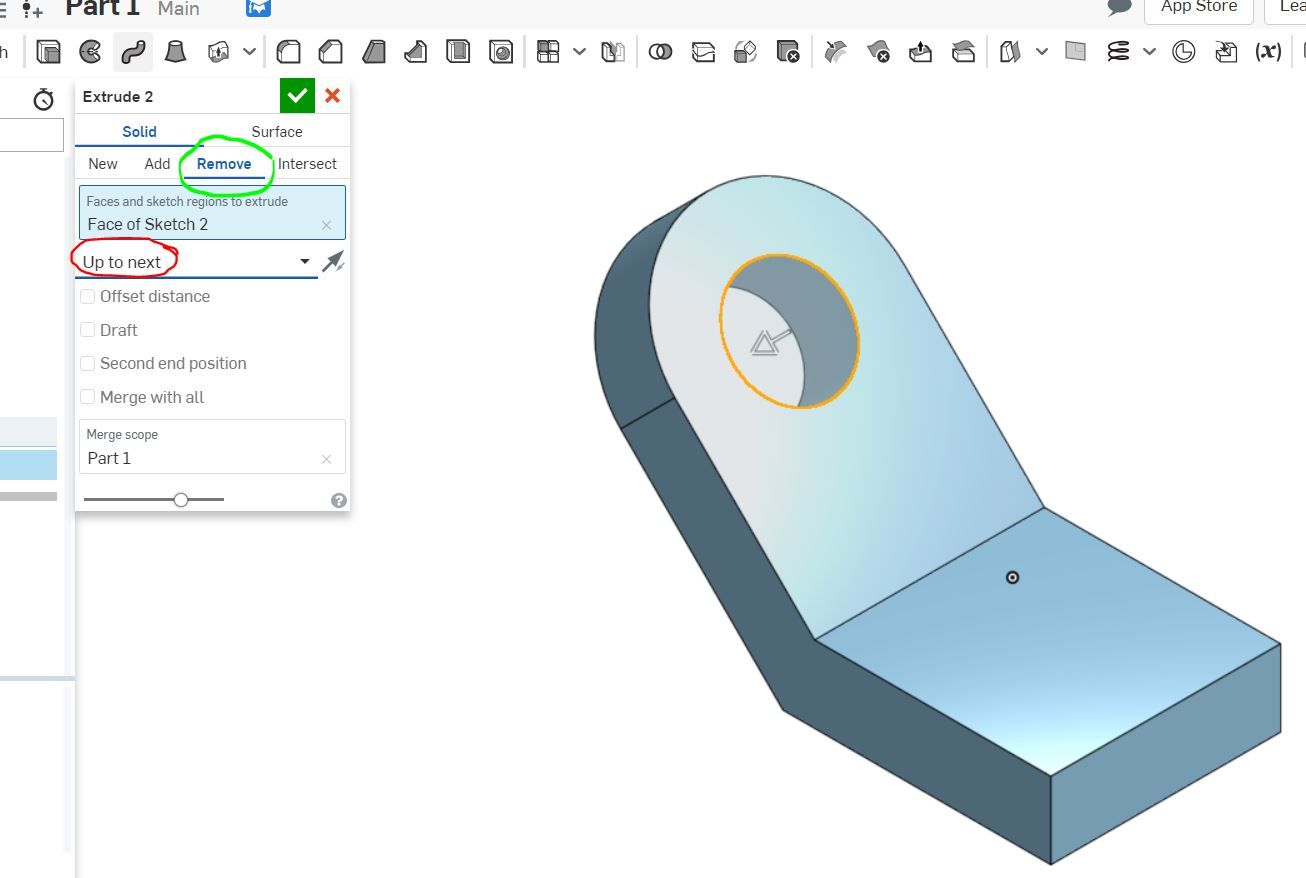This screenshot has width=1306, height=878.
Task: Open the Revolve tool
Action: [90, 51]
